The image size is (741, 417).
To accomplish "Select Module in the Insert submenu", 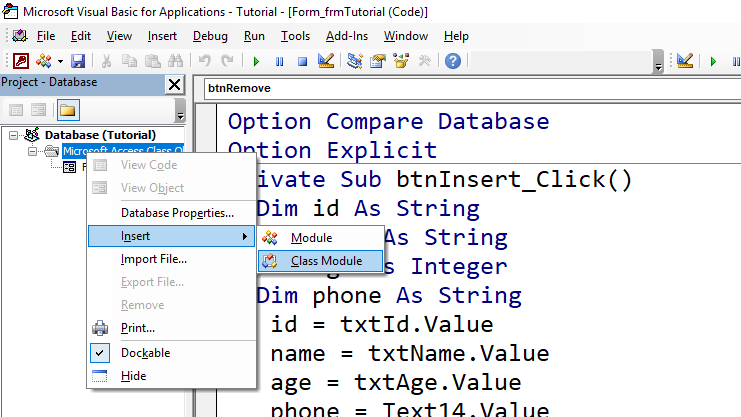I will click(x=321, y=238).
